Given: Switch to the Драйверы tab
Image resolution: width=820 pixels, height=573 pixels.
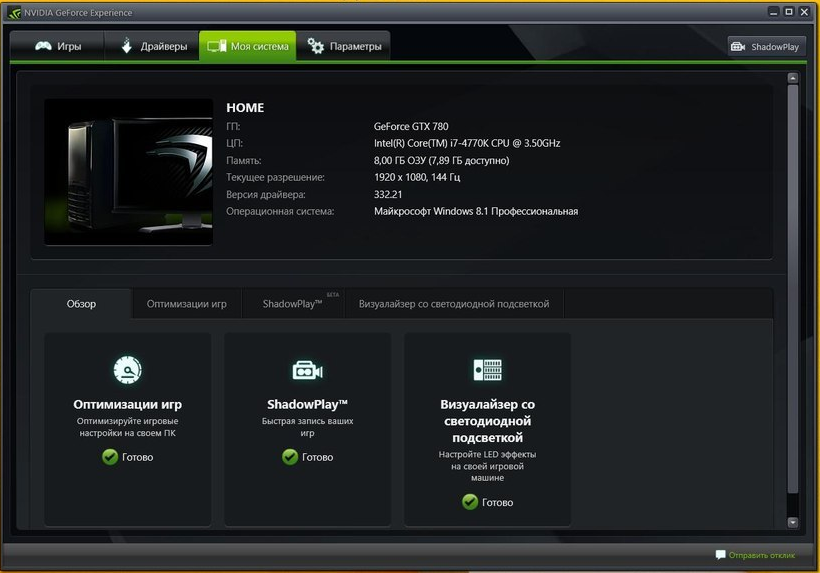Looking at the screenshot, I should [152, 46].
